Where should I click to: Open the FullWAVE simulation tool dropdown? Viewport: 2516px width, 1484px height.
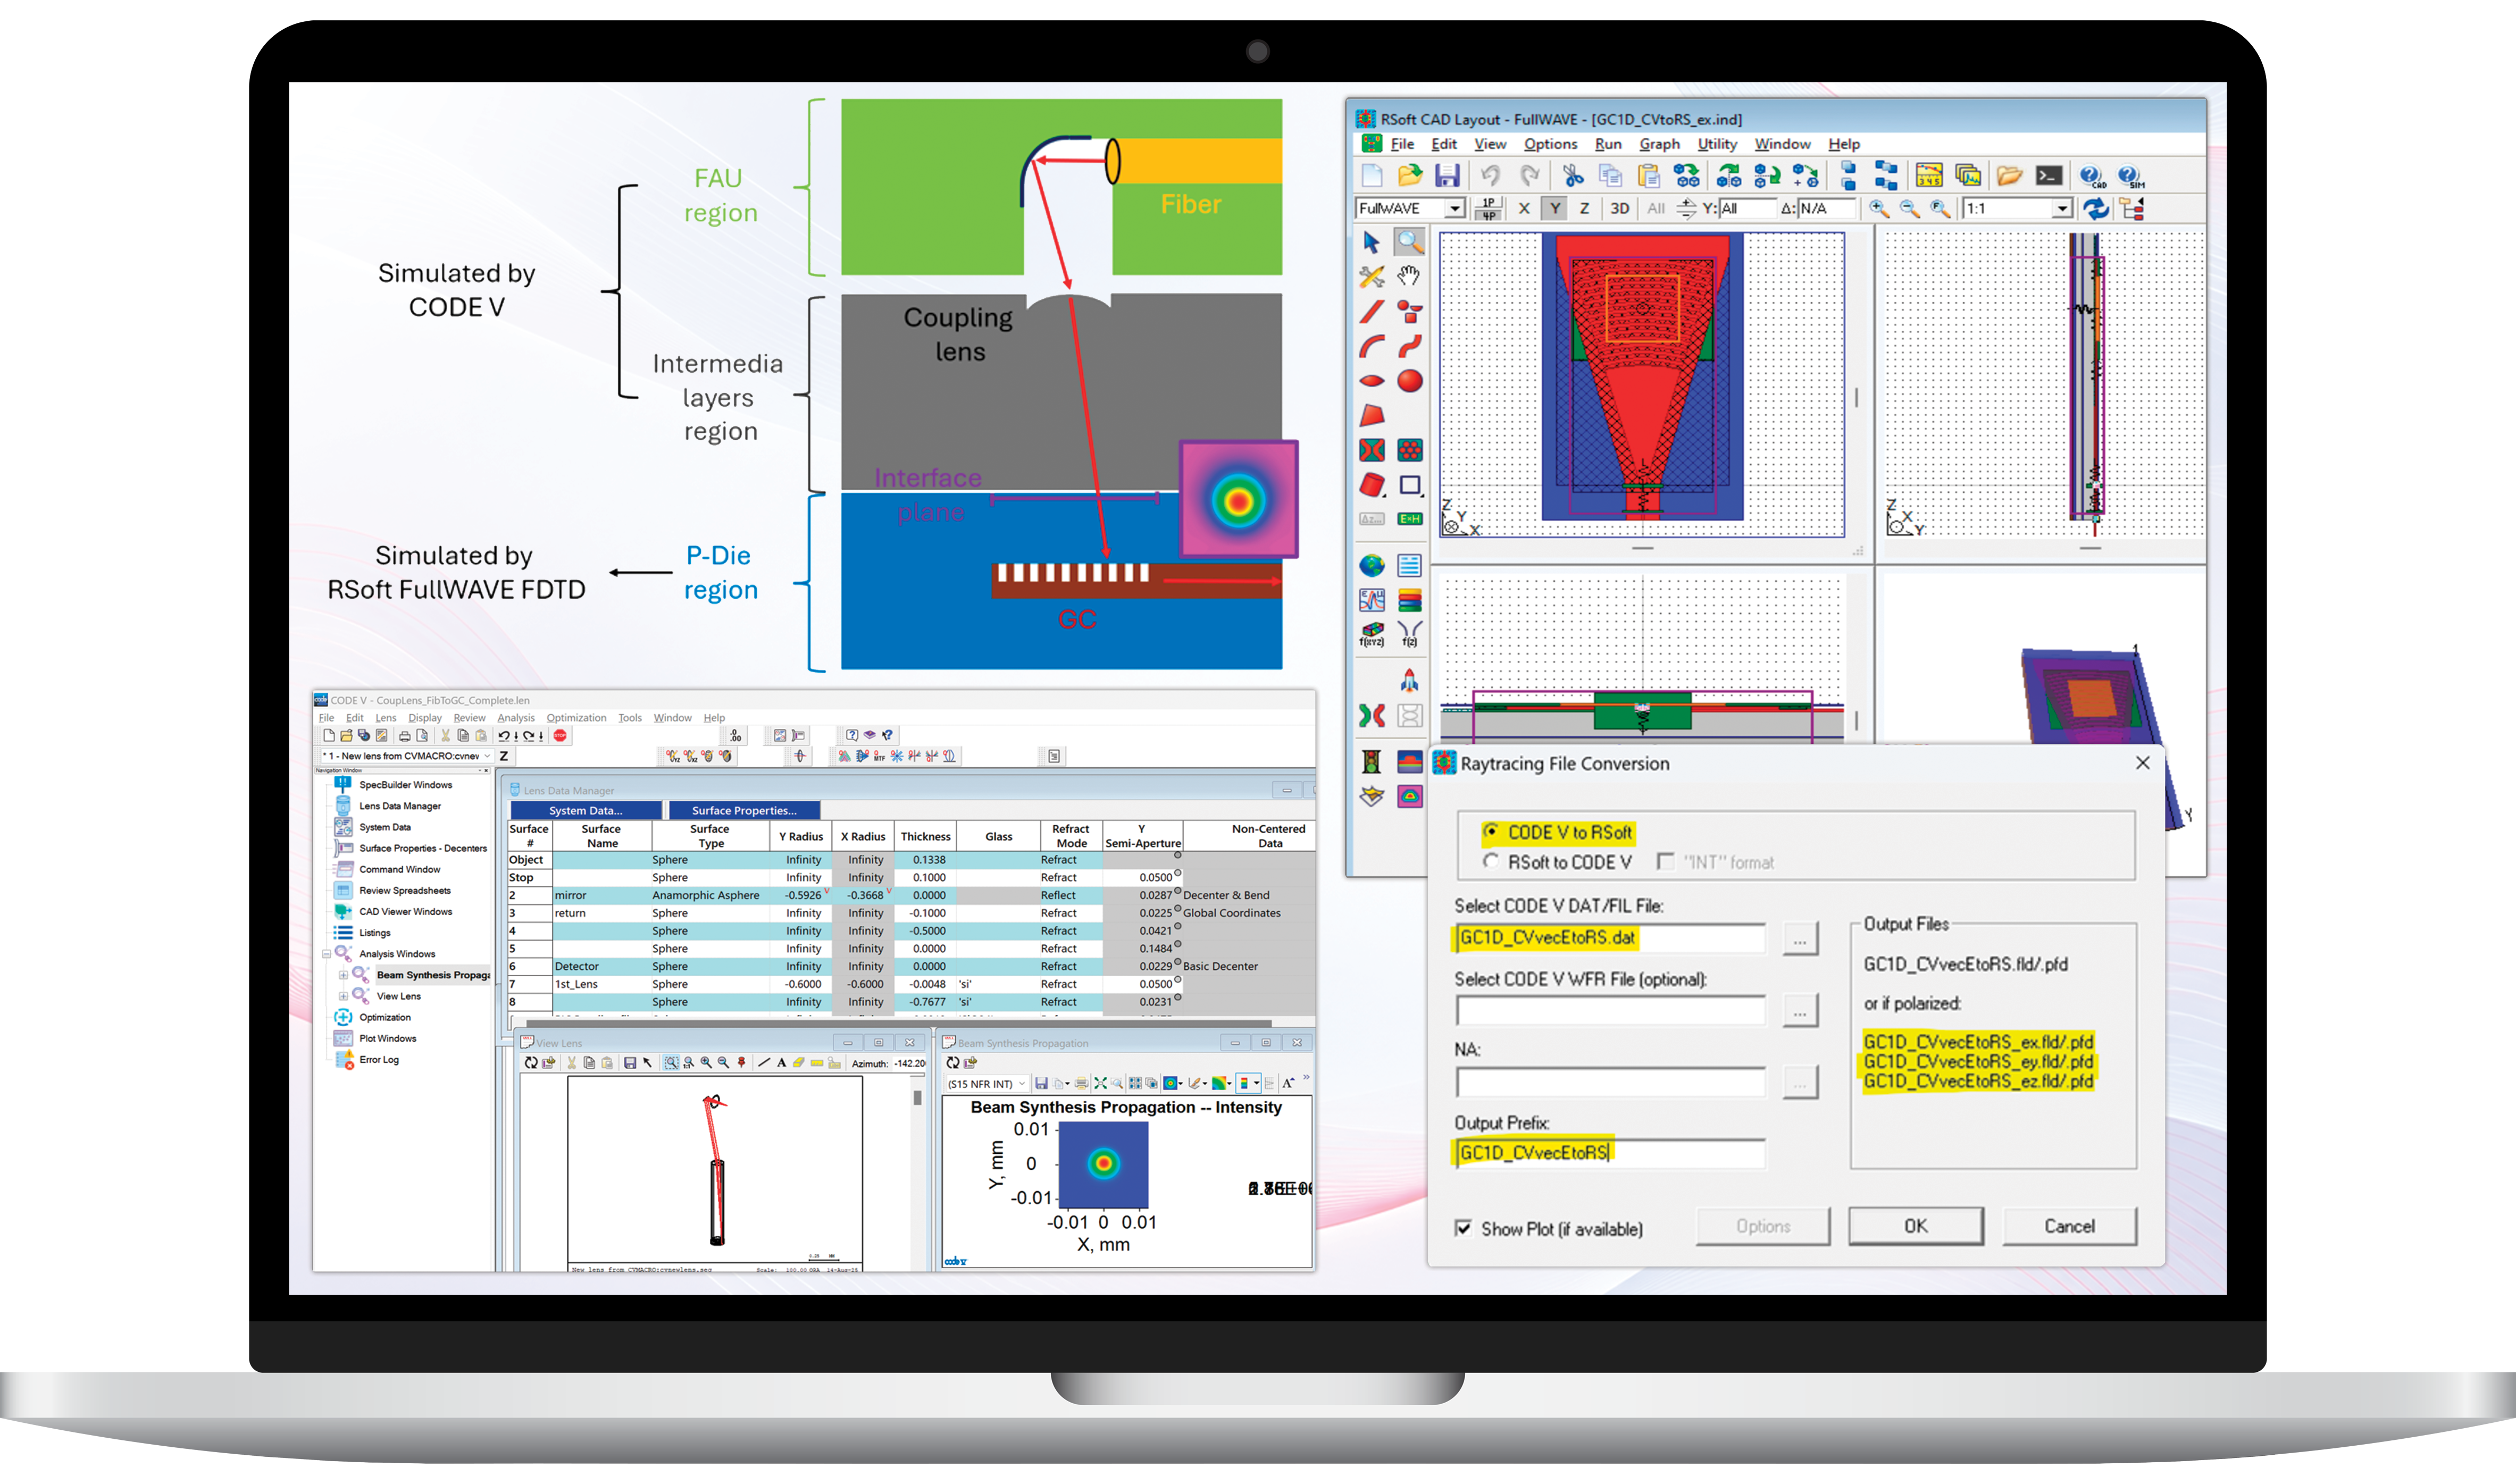tap(1454, 208)
